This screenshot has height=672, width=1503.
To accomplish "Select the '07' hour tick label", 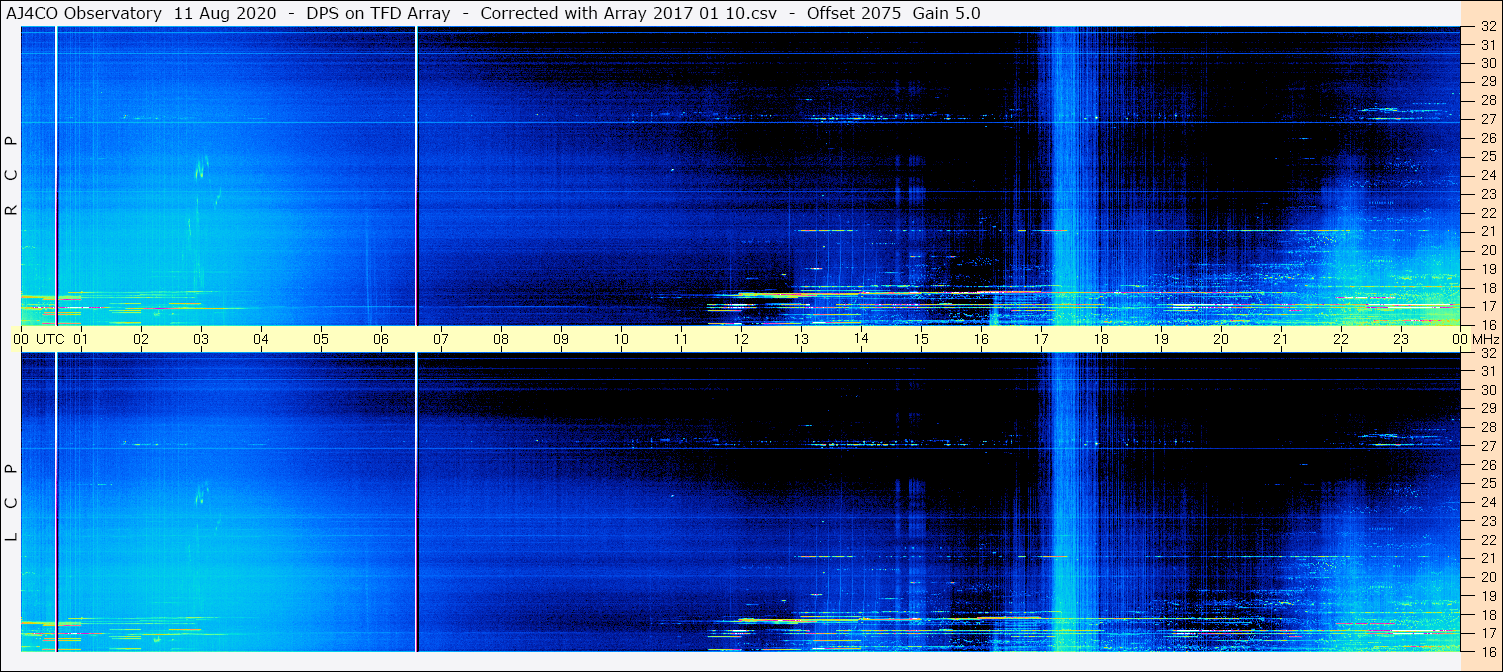I will point(441,339).
